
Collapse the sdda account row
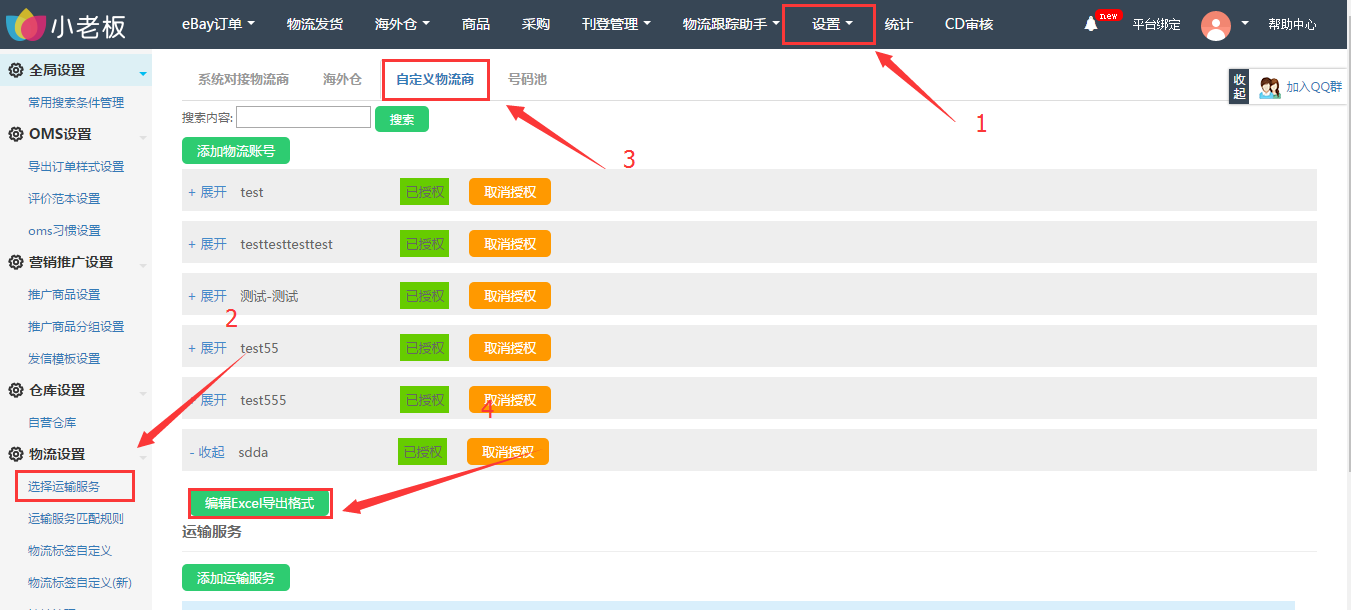point(207,452)
